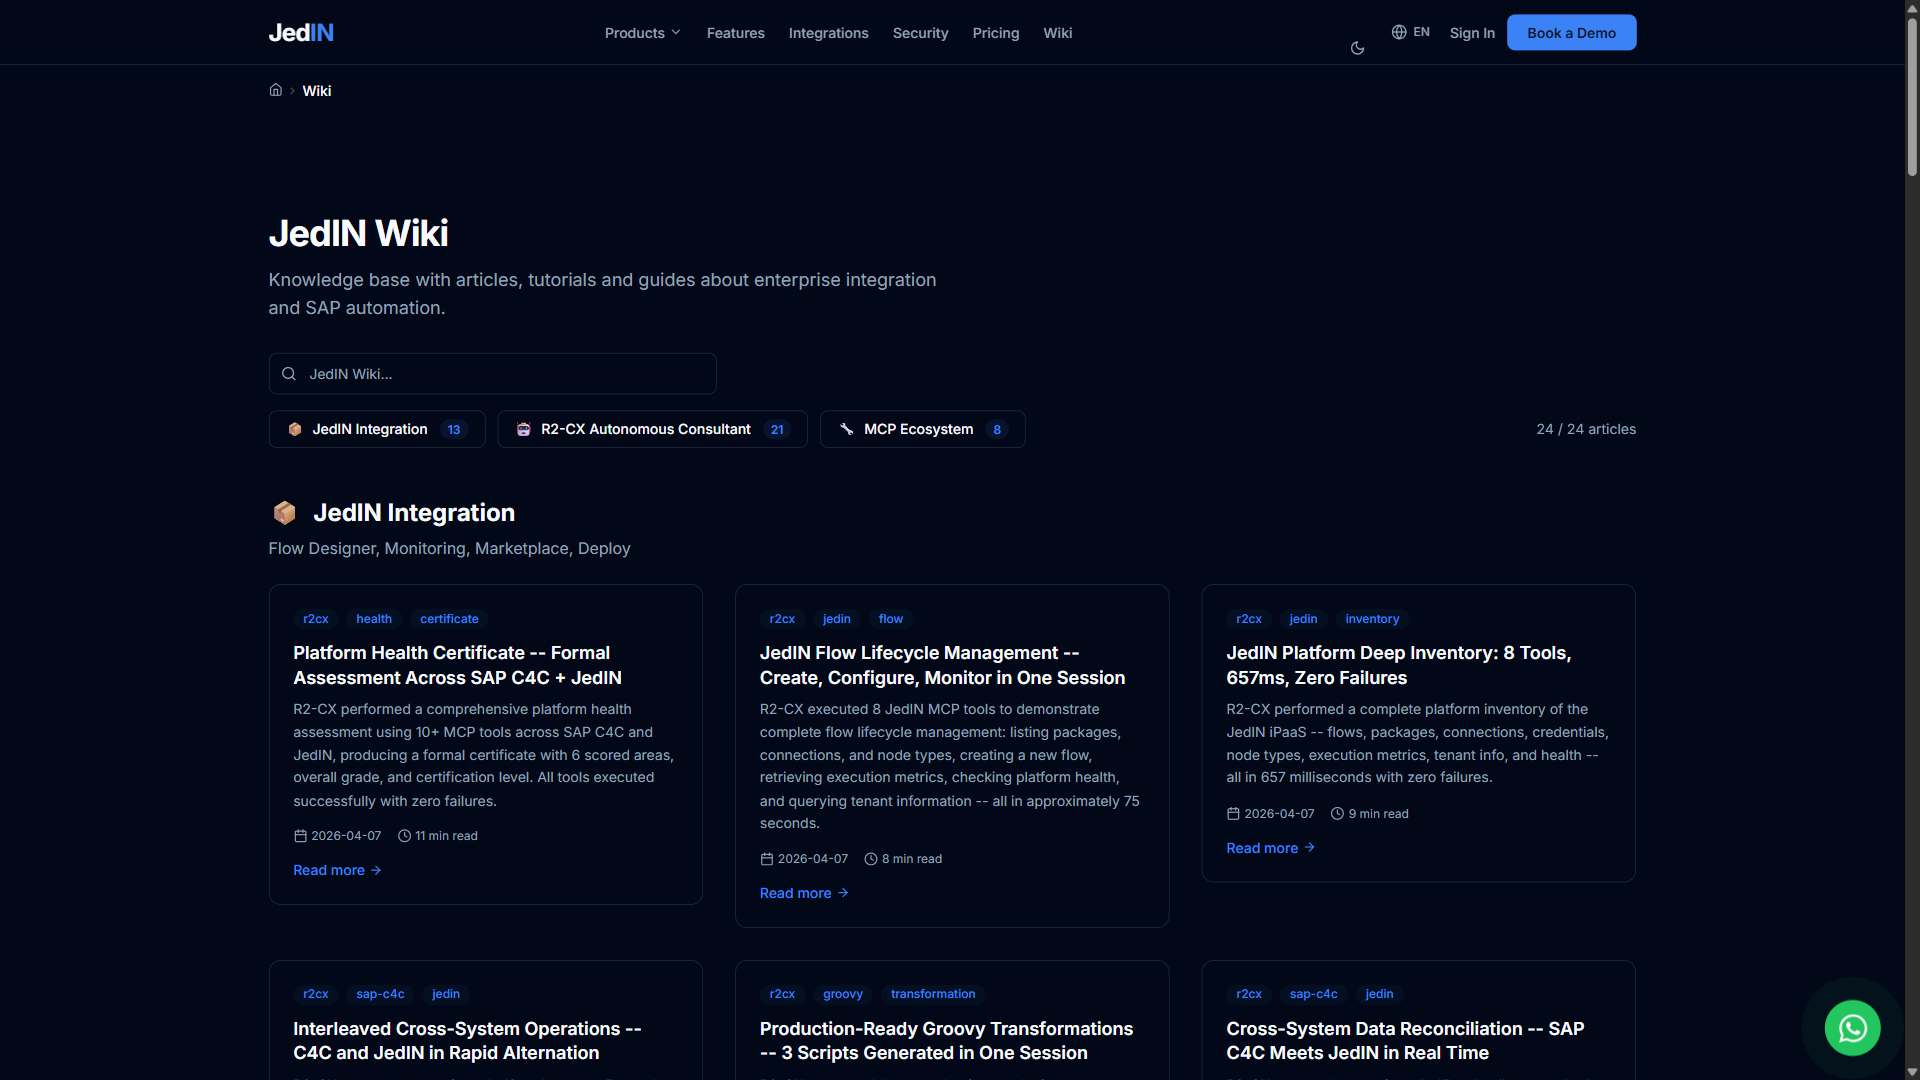This screenshot has width=1920, height=1080.
Task: Filter by JedIN Integration category
Action: pos(377,429)
